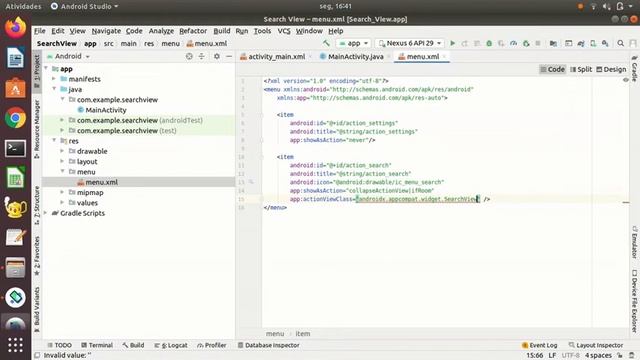Click the Debug app bug icon
640x360 pixels.
[x=489, y=43]
